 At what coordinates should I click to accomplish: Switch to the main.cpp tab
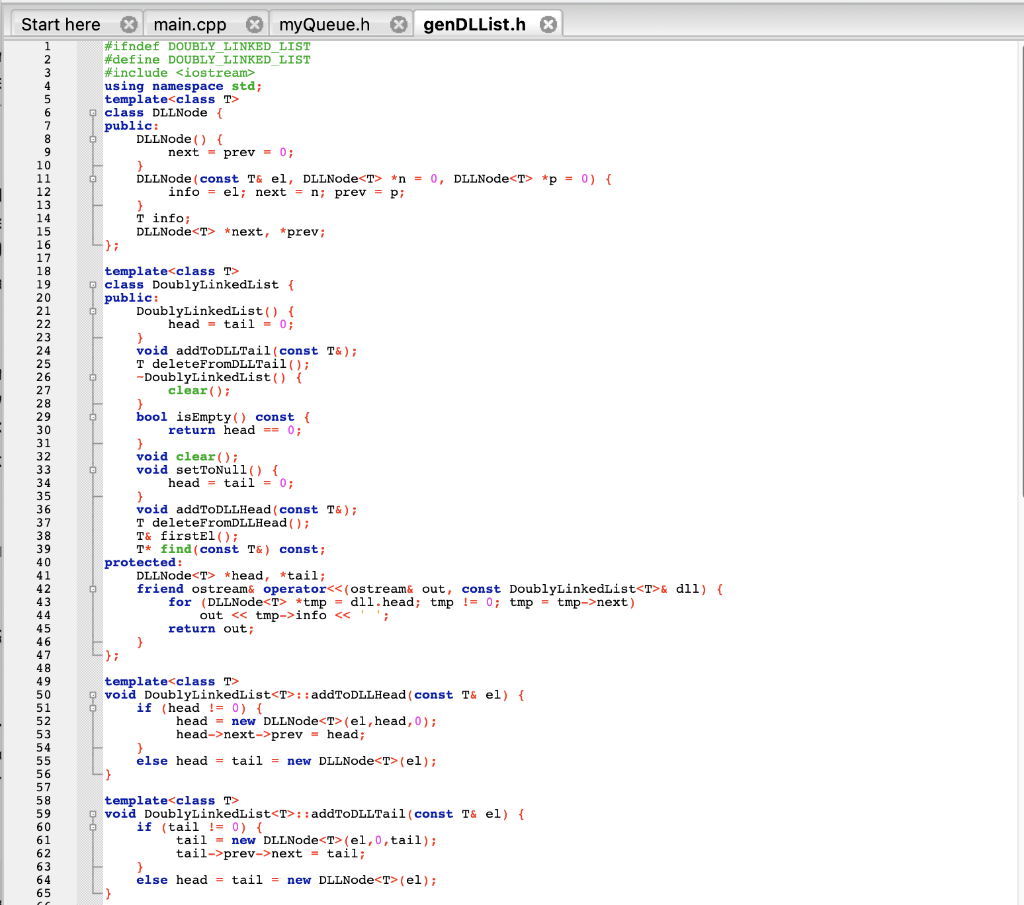pyautogui.click(x=192, y=23)
